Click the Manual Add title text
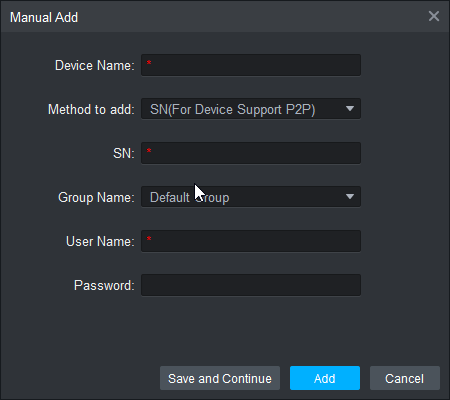The image size is (450, 400). tap(44, 17)
